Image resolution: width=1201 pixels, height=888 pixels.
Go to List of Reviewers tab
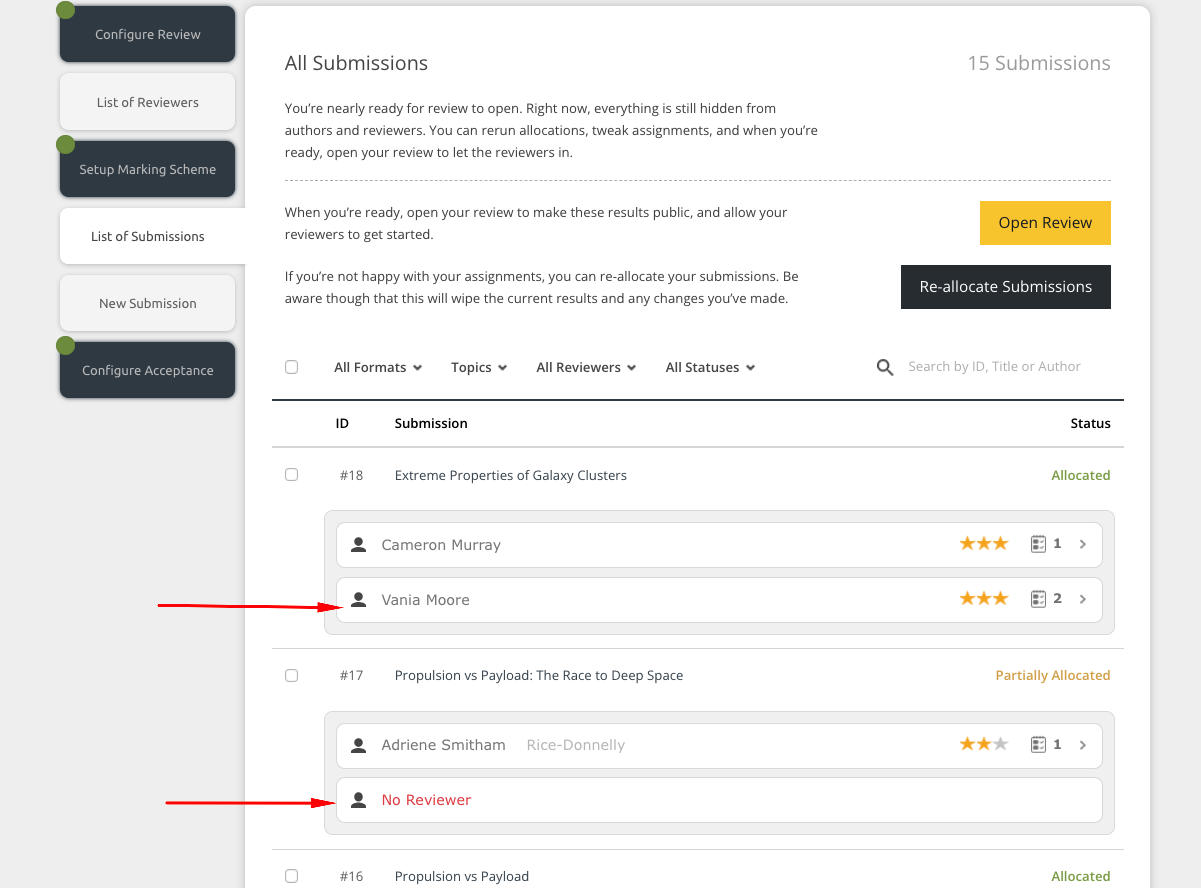coord(147,102)
